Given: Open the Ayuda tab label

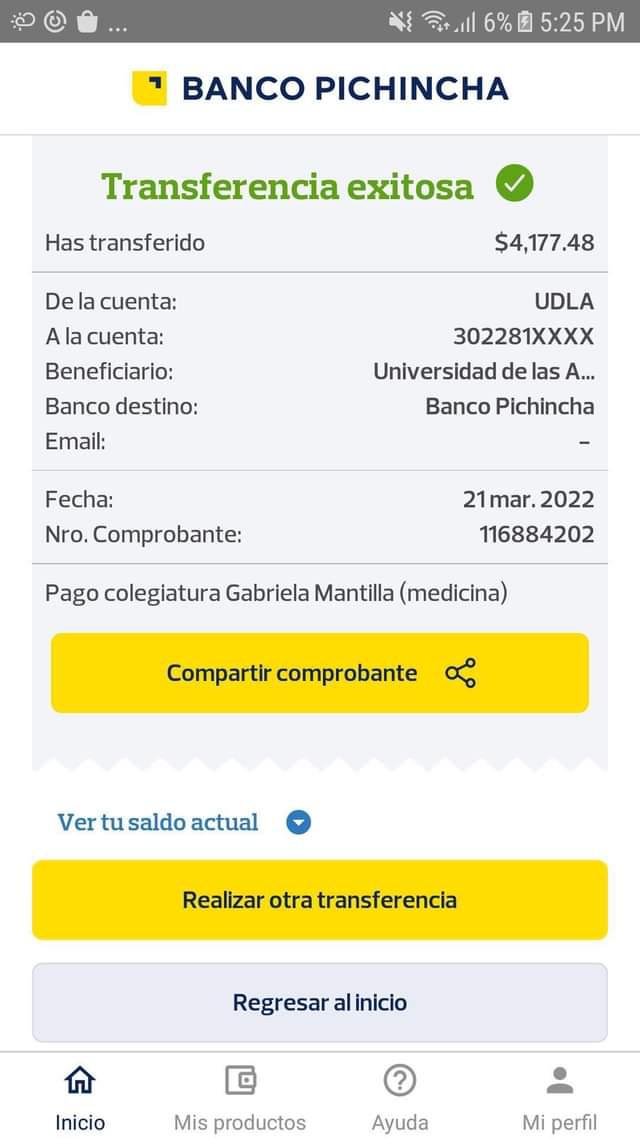Looking at the screenshot, I should pos(400,1122).
